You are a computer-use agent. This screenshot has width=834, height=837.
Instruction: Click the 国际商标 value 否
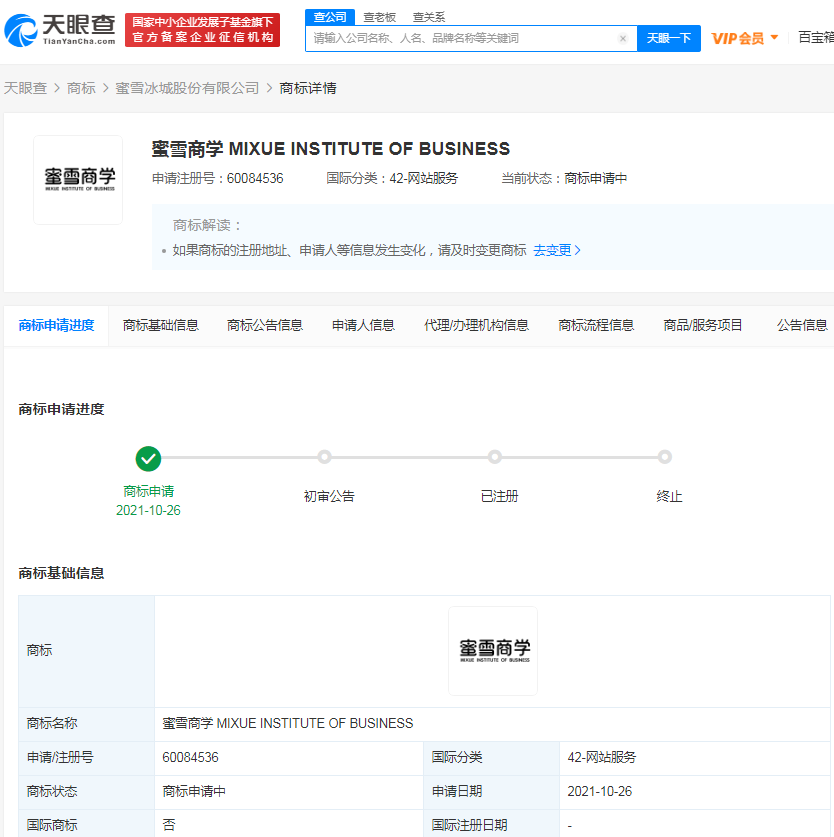click(169, 825)
